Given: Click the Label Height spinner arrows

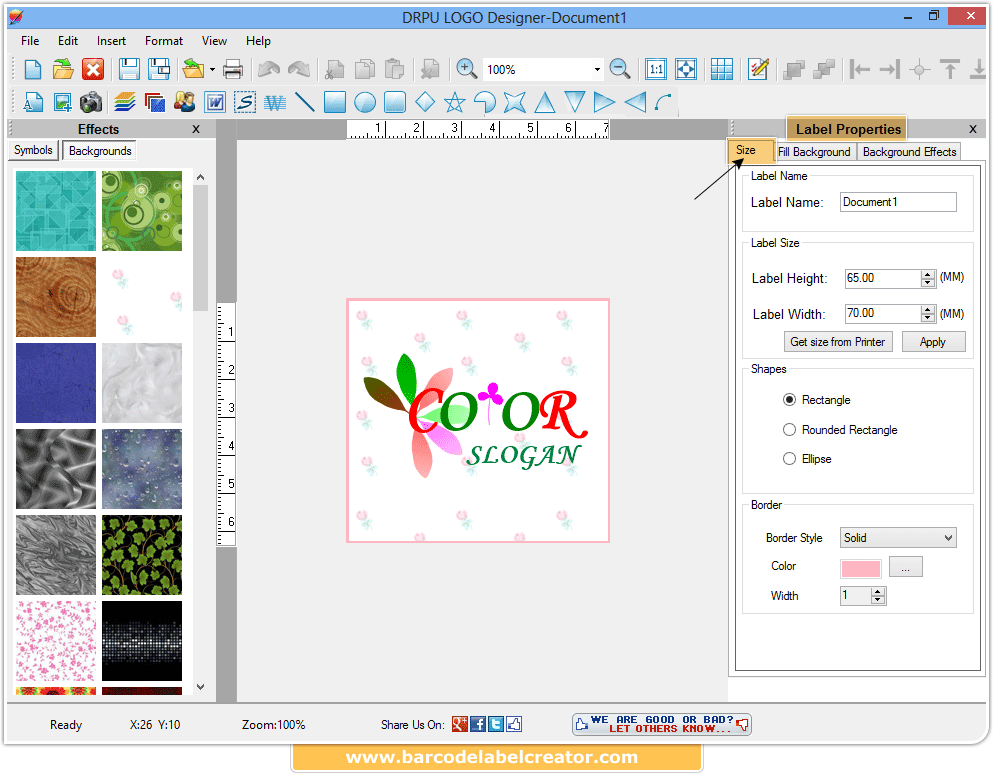Looking at the screenshot, I should (x=928, y=278).
